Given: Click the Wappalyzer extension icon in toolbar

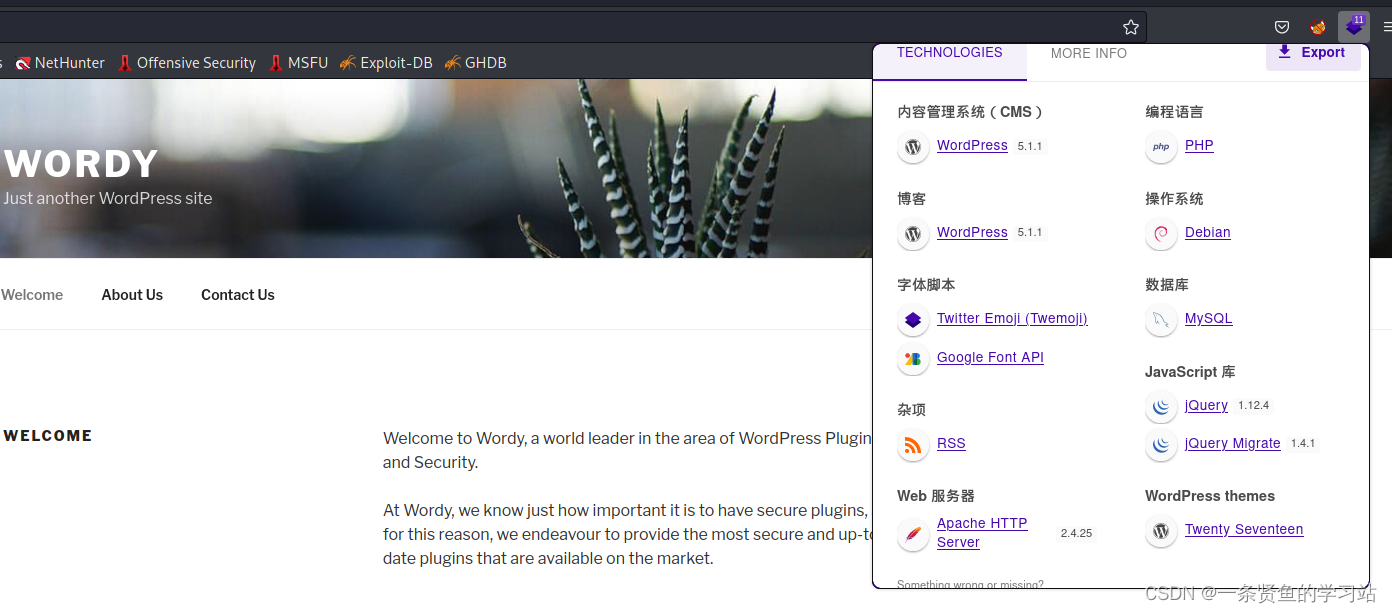Looking at the screenshot, I should click(1354, 27).
